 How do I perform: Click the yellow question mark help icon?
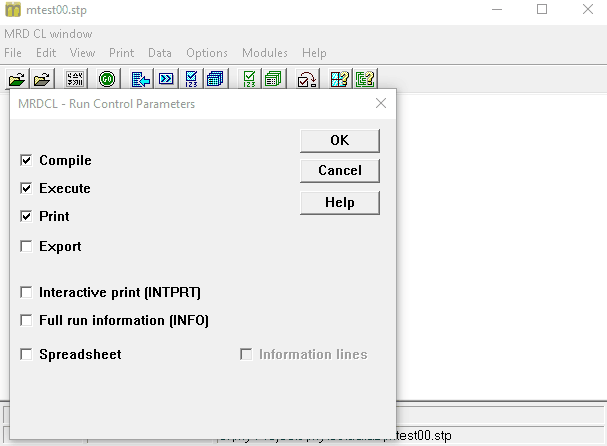(365, 79)
